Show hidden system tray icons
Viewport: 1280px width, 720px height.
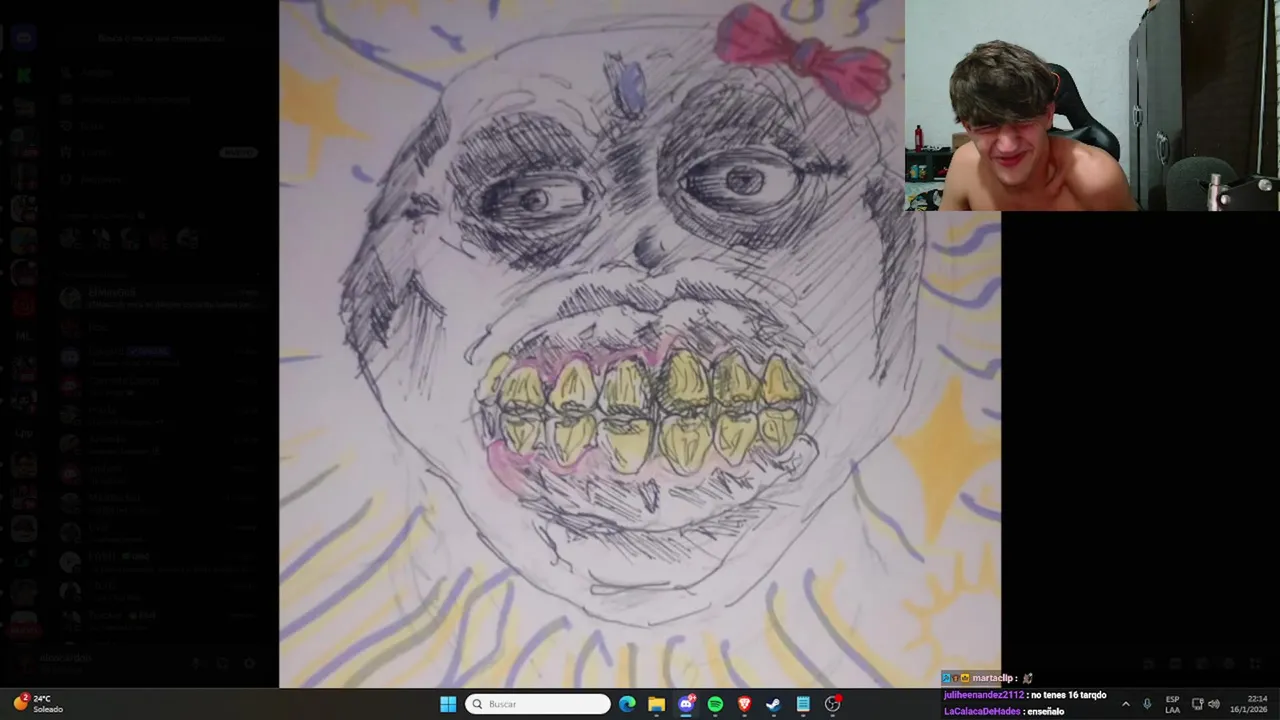(1125, 704)
